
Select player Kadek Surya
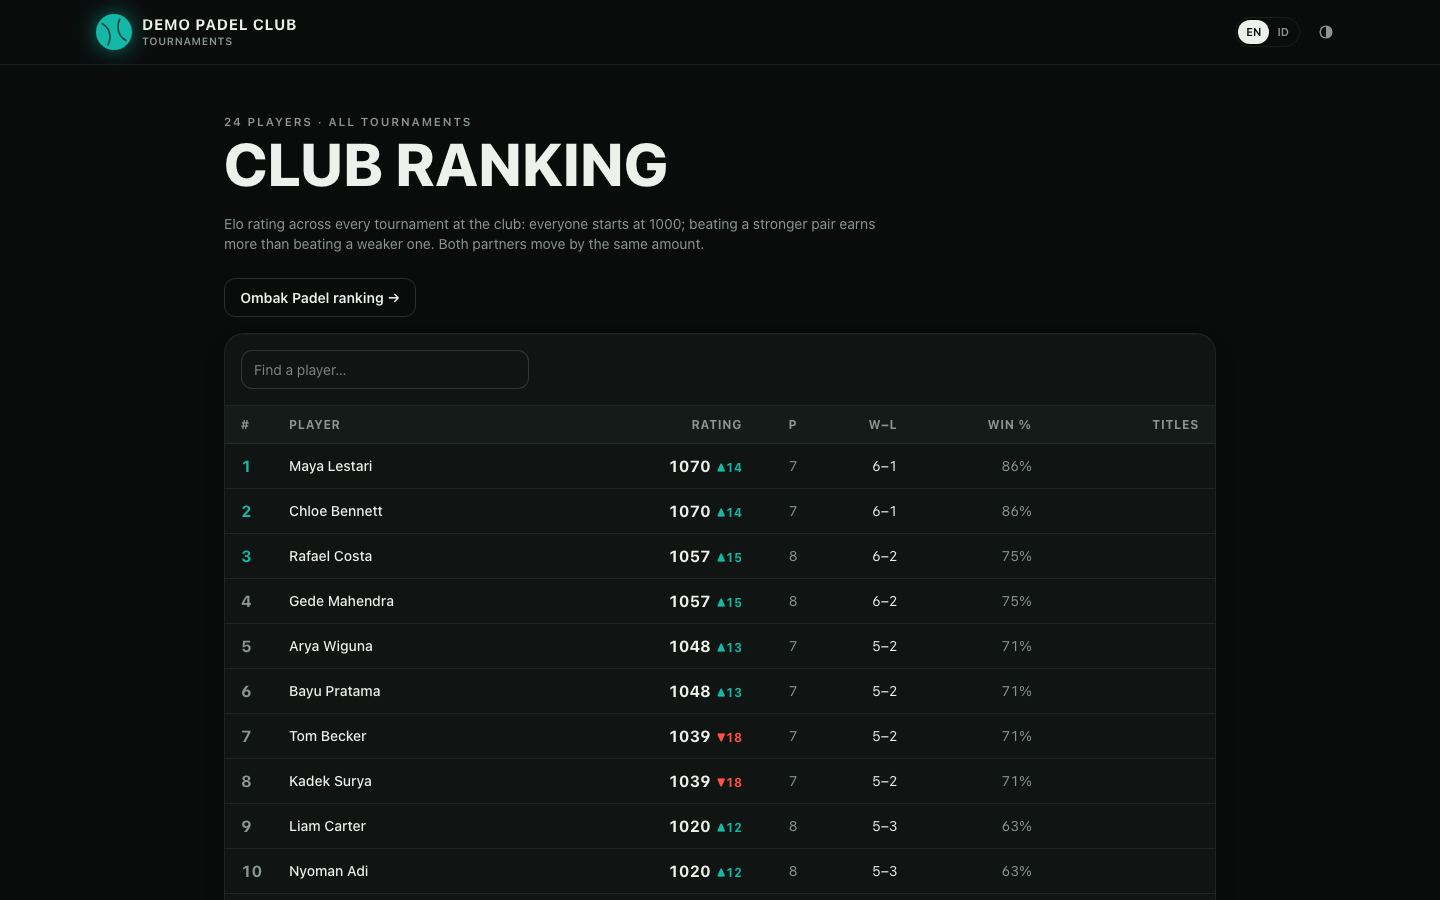tap(330, 781)
